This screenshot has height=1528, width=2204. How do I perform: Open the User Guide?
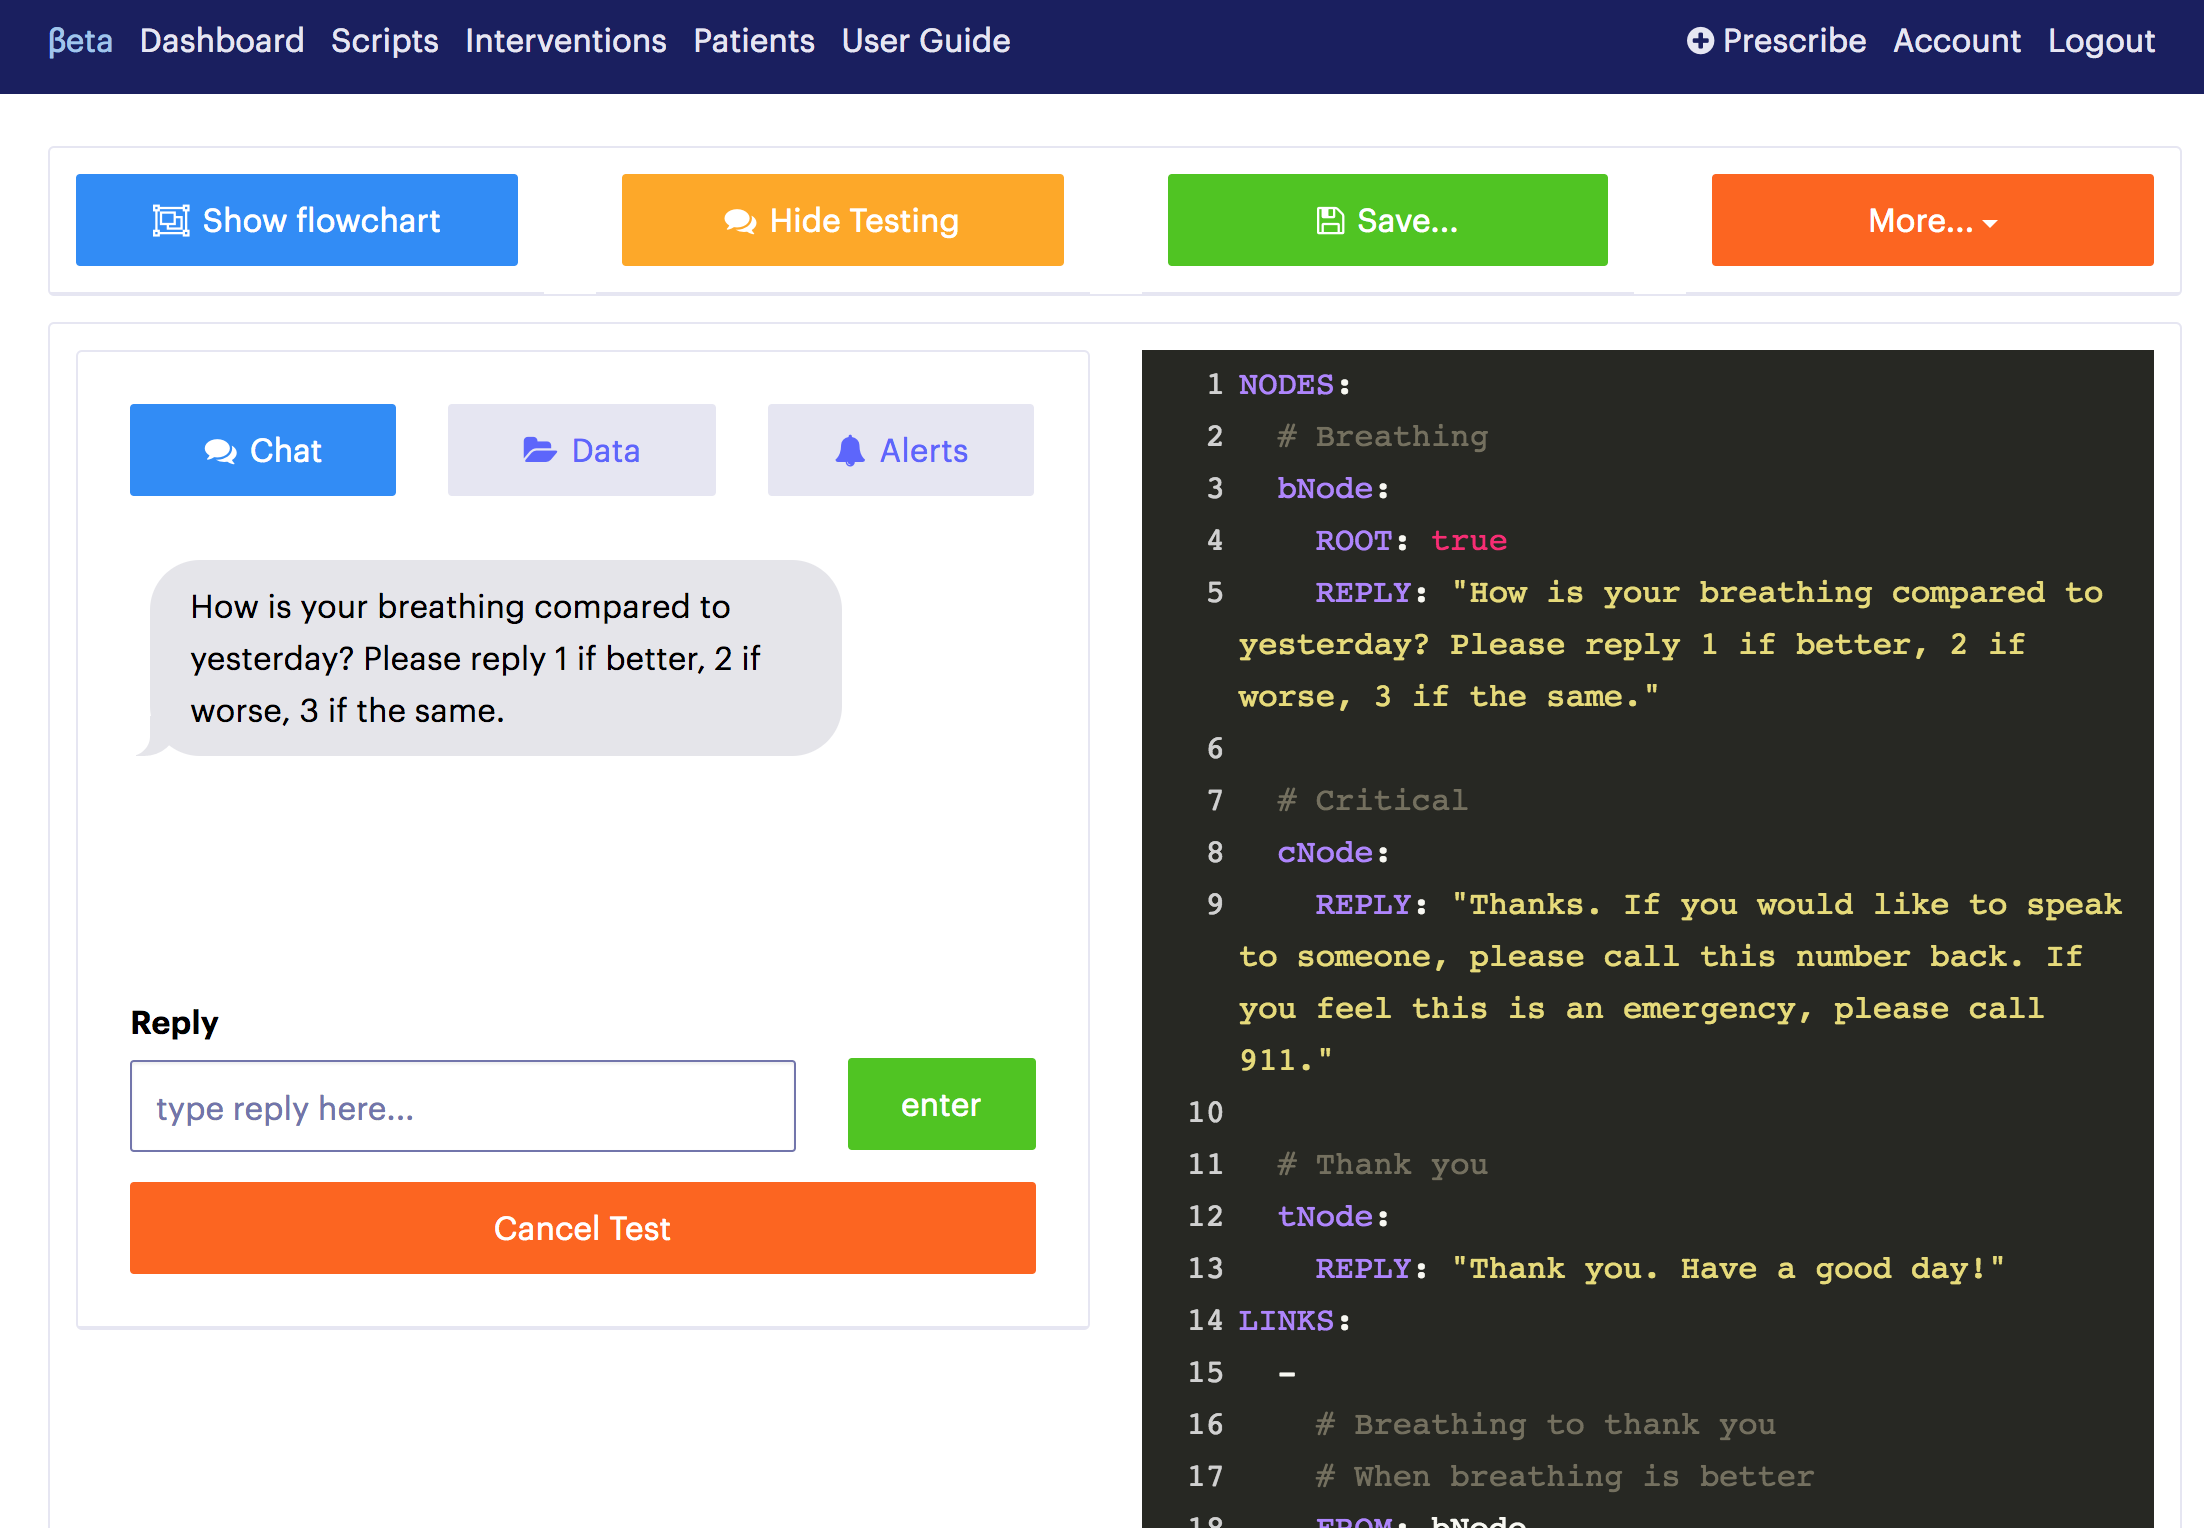point(925,41)
